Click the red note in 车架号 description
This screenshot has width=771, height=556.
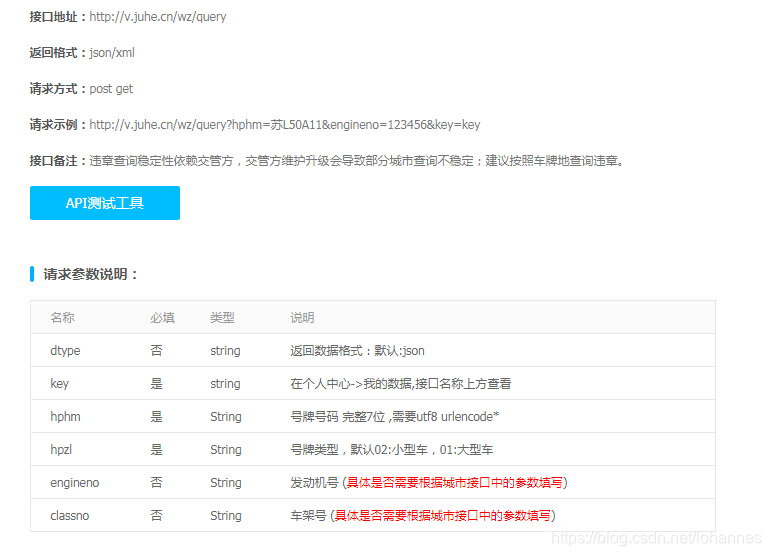[x=443, y=516]
